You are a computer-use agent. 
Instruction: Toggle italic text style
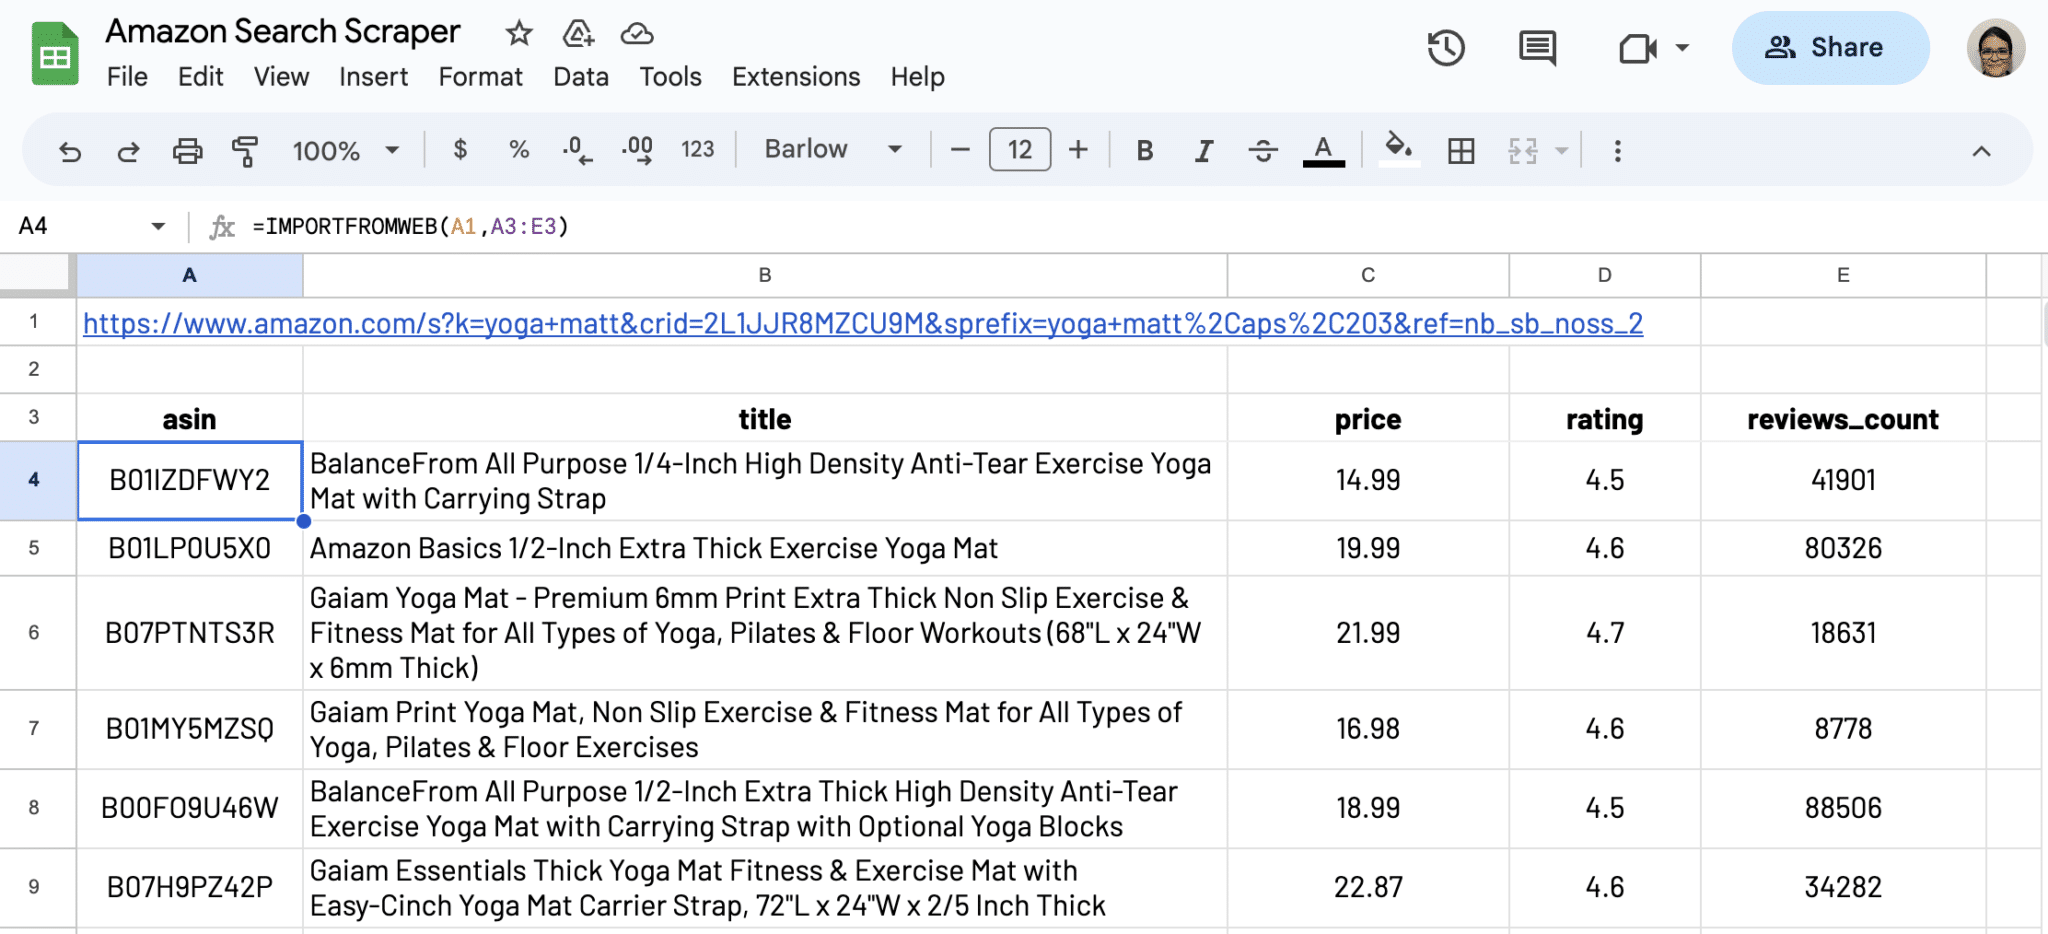(1204, 151)
